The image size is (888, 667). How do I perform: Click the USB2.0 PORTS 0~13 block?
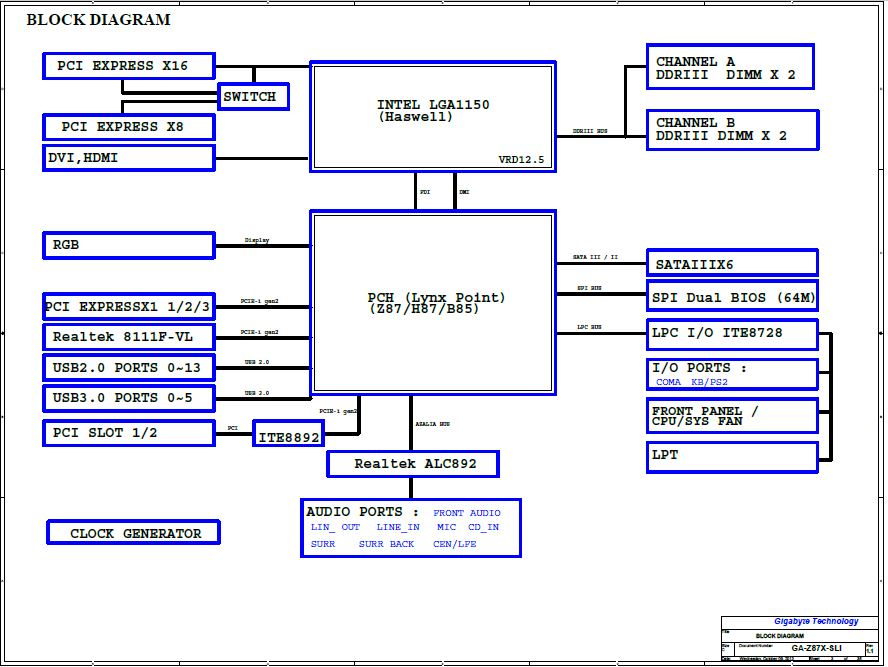point(128,368)
